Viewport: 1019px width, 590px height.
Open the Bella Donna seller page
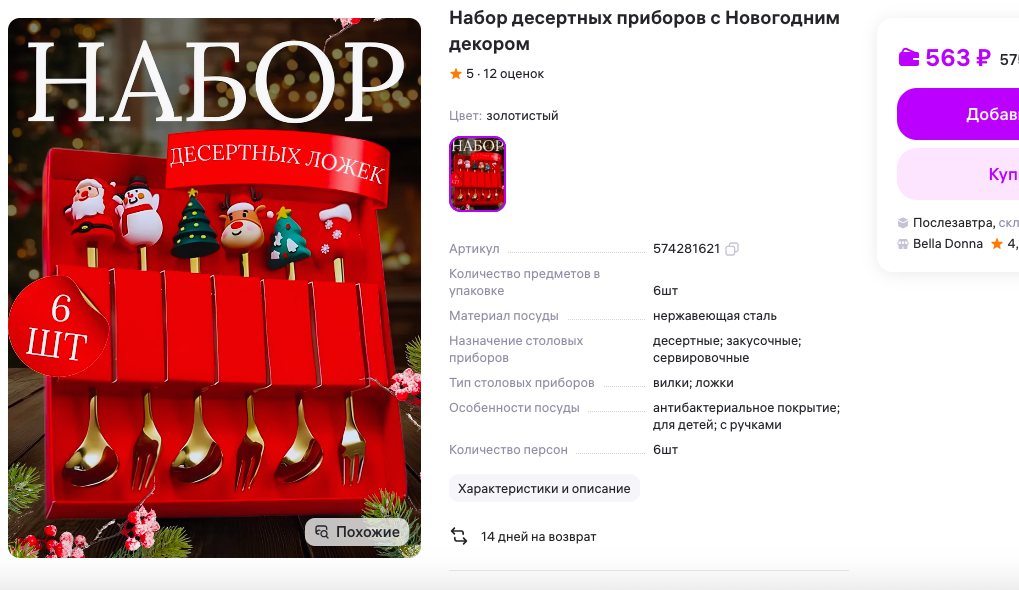click(x=948, y=244)
